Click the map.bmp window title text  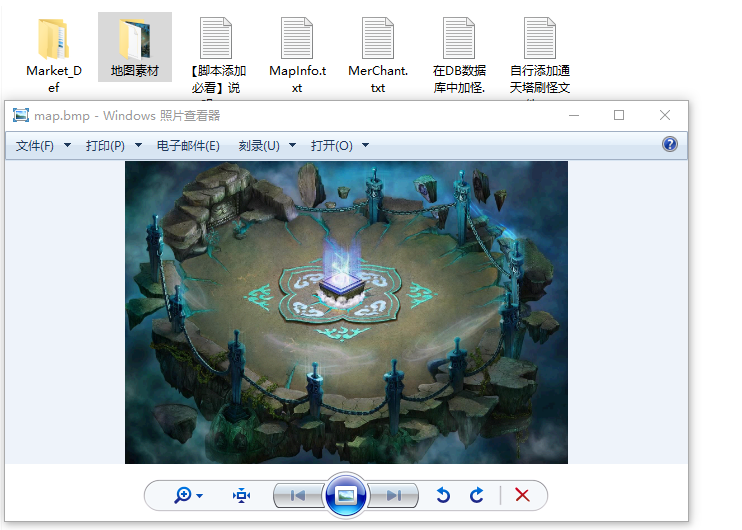point(127,115)
